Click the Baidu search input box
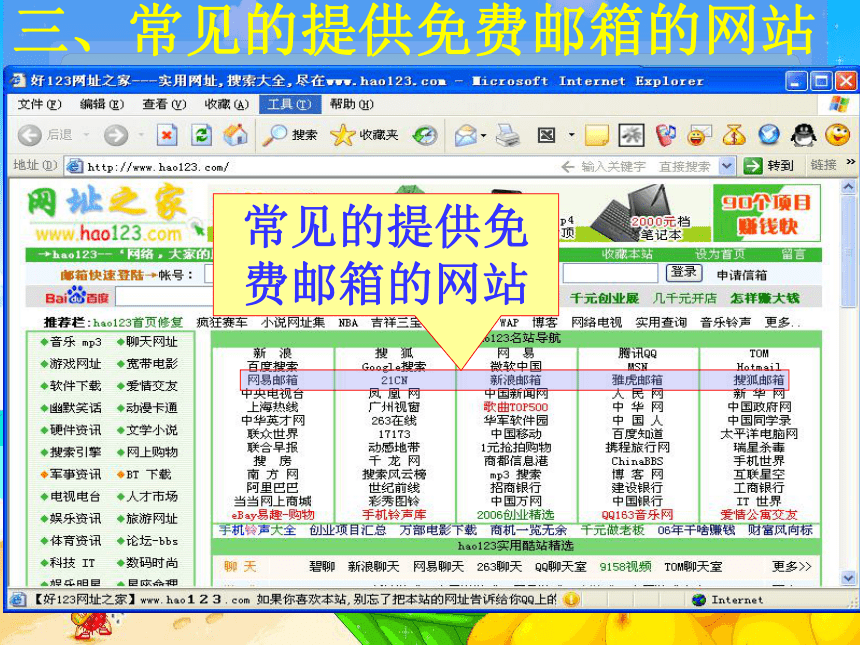860x645 pixels. 165,297
